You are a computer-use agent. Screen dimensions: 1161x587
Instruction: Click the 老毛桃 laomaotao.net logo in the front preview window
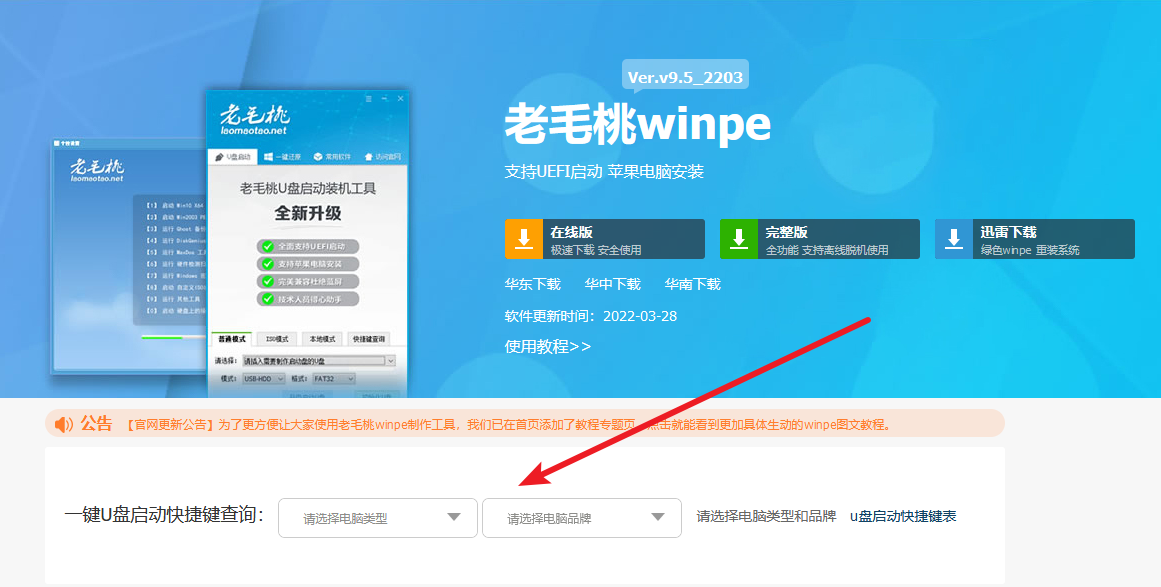[x=255, y=120]
